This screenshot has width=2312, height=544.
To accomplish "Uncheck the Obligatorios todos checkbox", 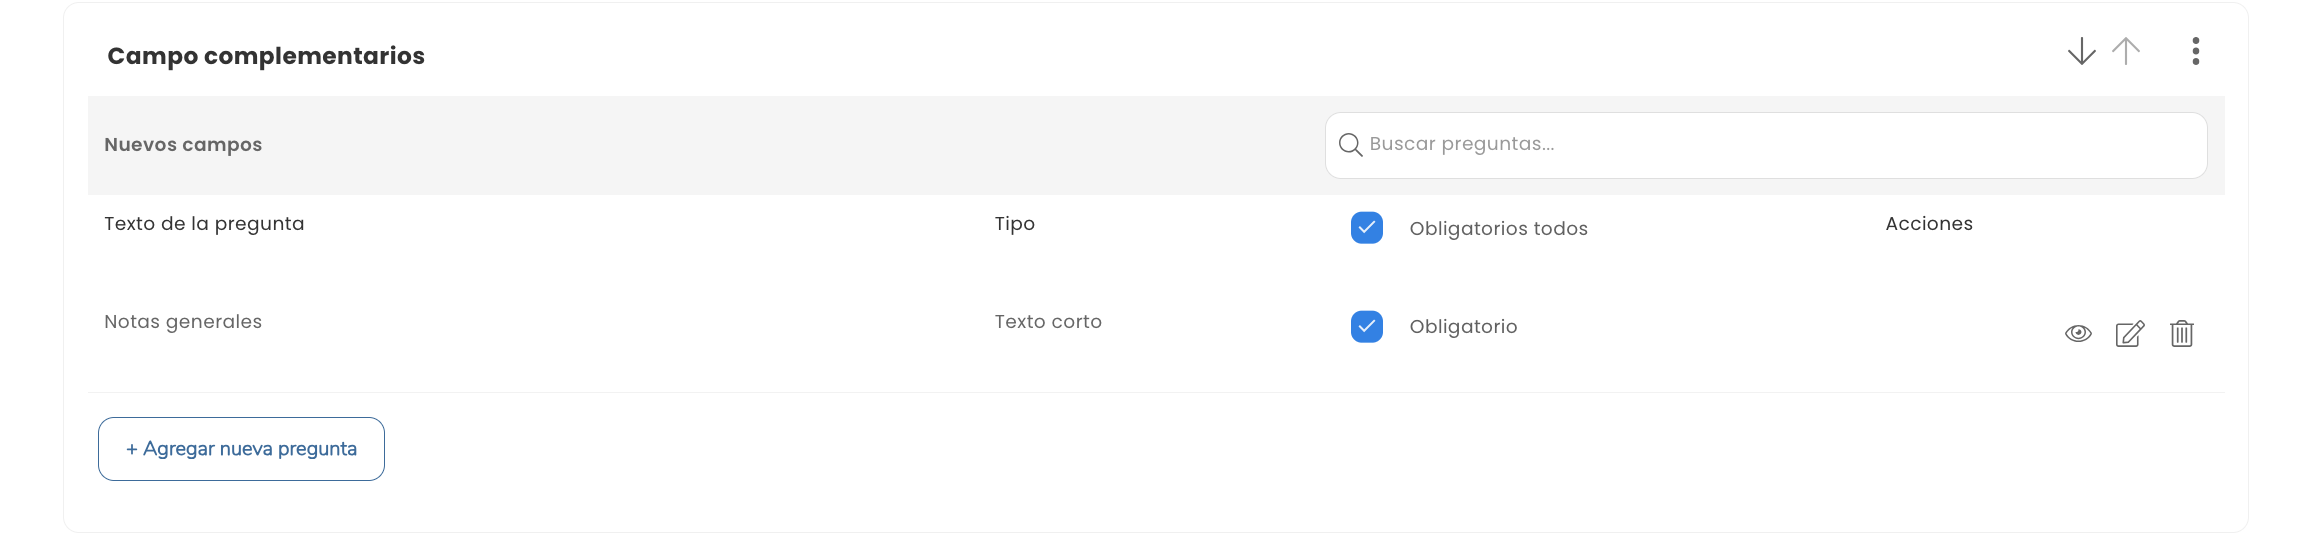I will [1367, 228].
